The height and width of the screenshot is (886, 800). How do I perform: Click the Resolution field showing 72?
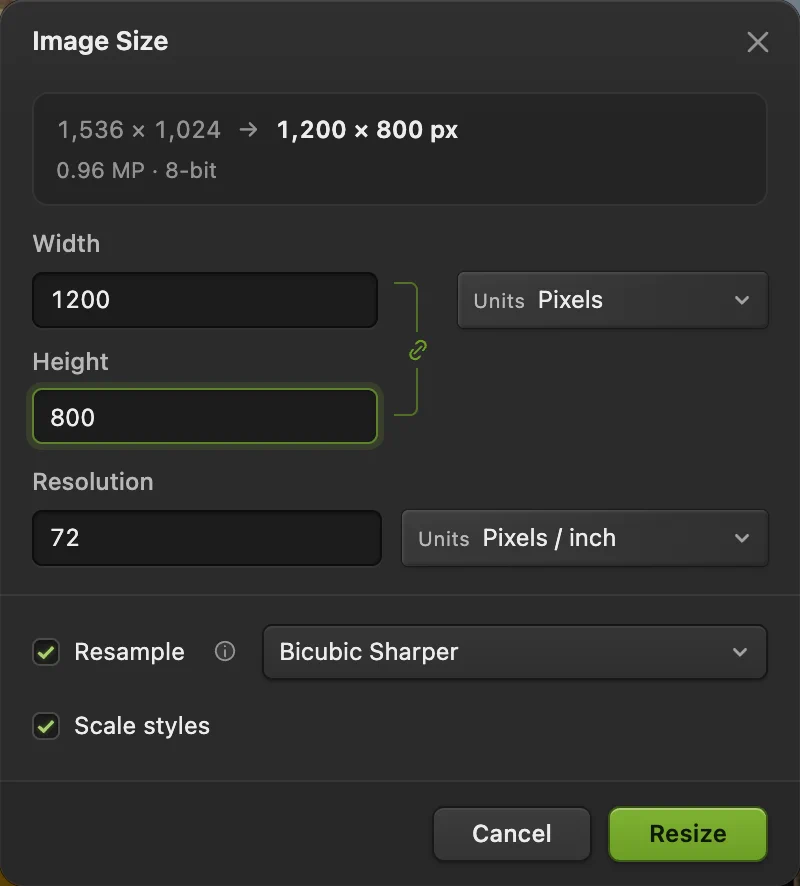point(207,538)
